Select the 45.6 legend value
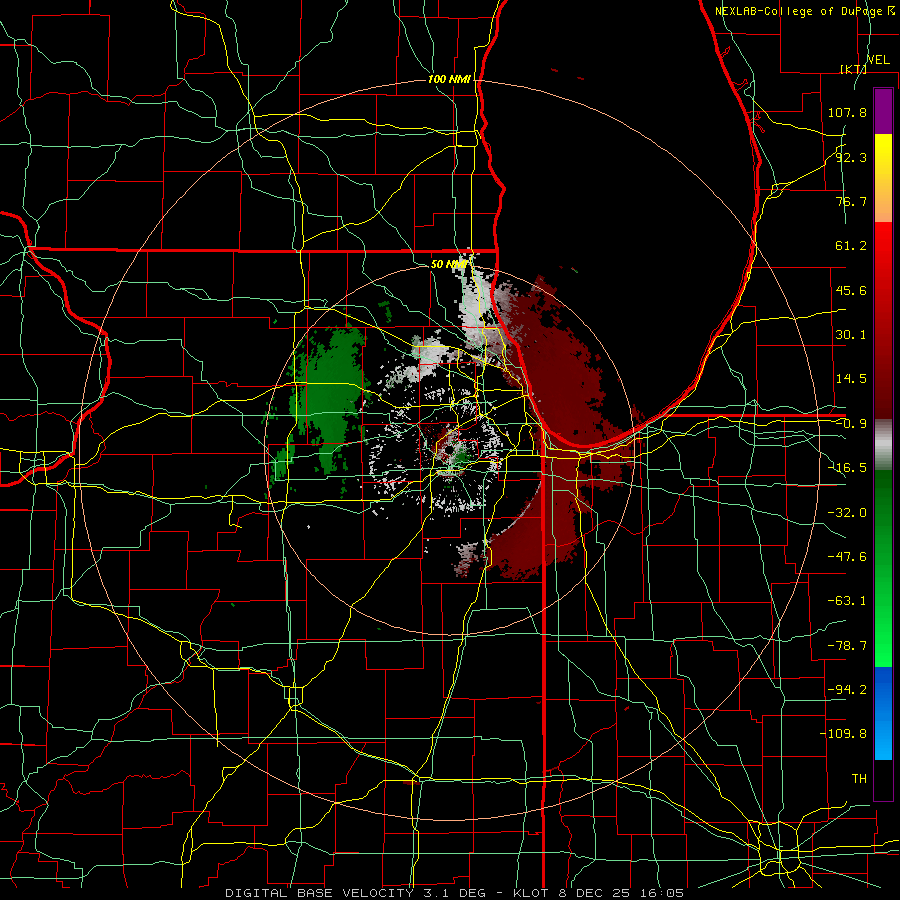This screenshot has width=900, height=900. click(851, 290)
